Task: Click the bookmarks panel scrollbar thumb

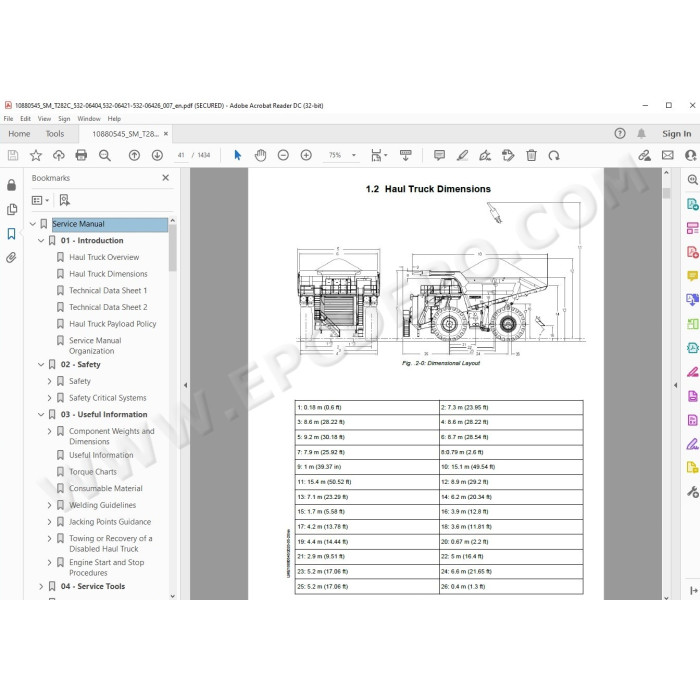Action: coord(173,248)
